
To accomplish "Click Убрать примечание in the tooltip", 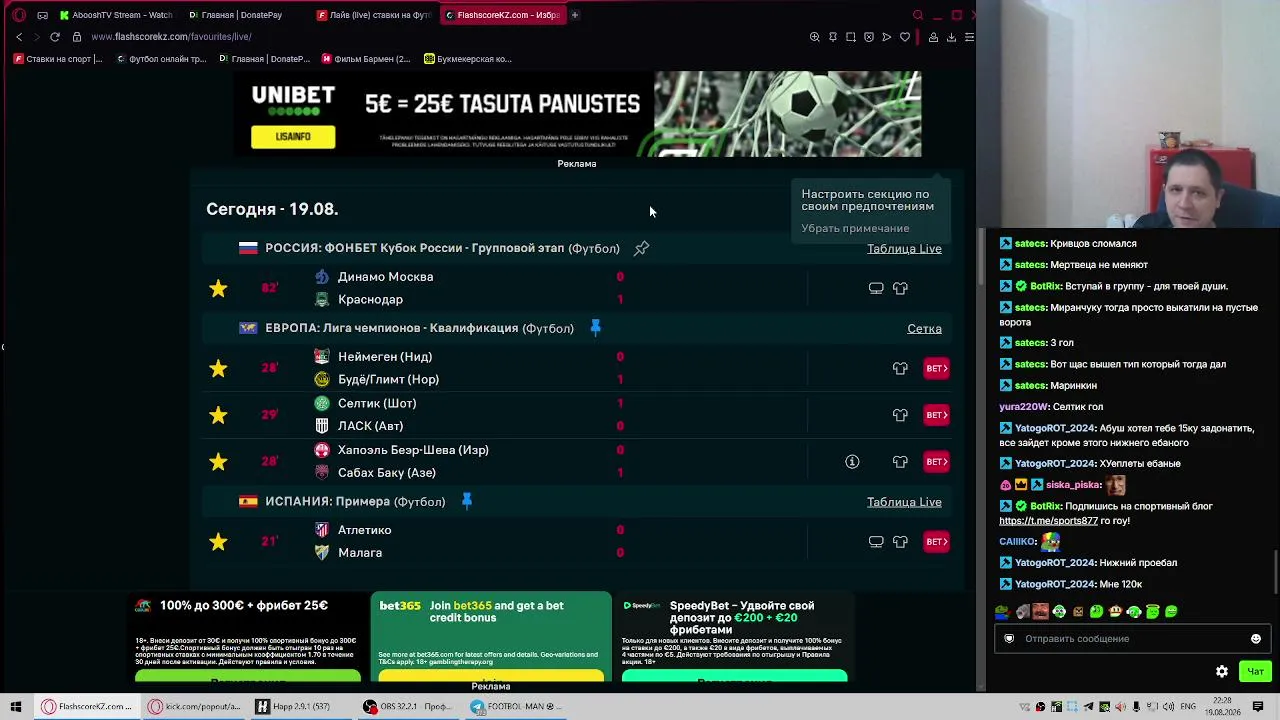I will tap(855, 228).
